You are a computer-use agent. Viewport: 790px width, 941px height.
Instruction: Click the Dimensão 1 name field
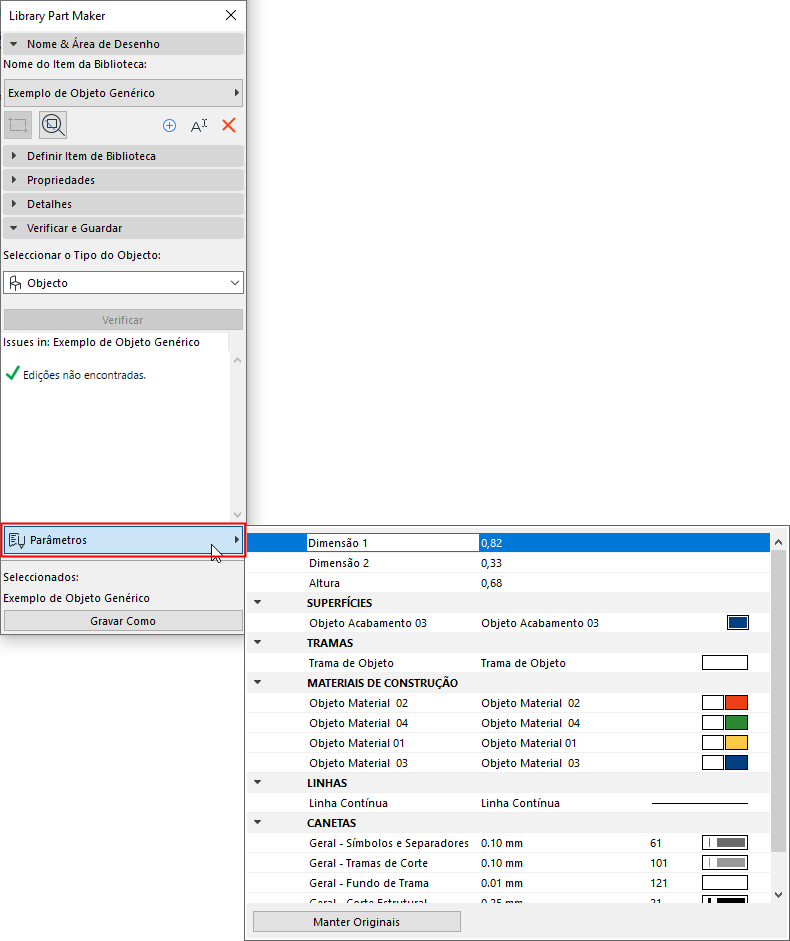[393, 543]
